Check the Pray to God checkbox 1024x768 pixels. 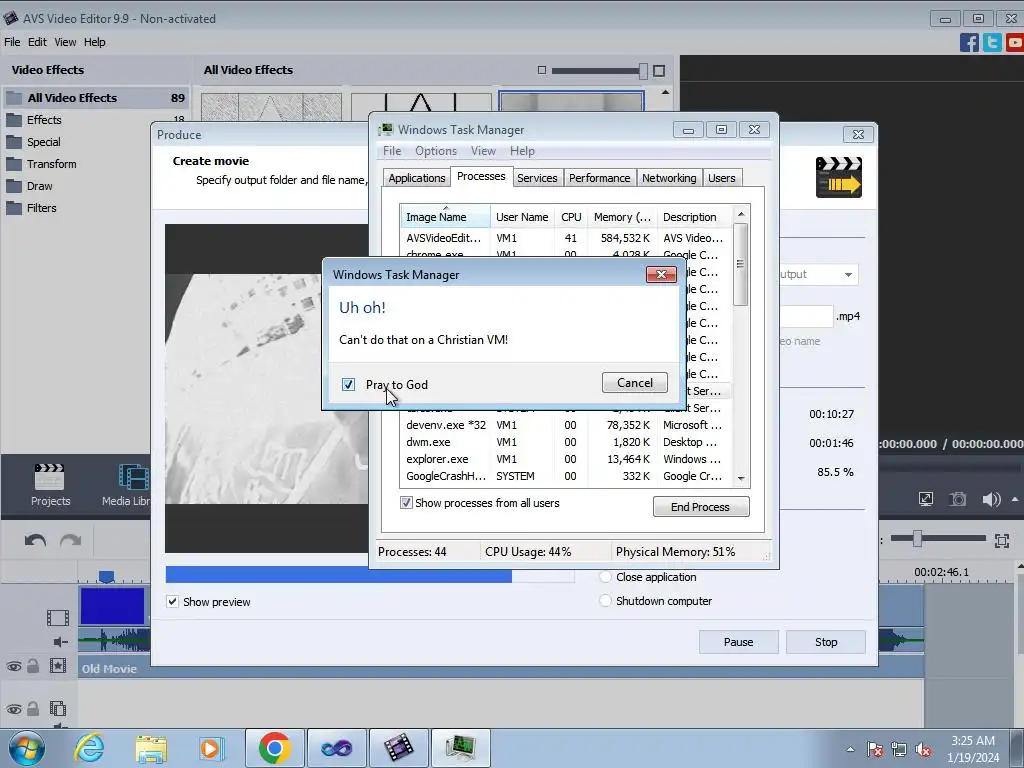[x=348, y=385]
